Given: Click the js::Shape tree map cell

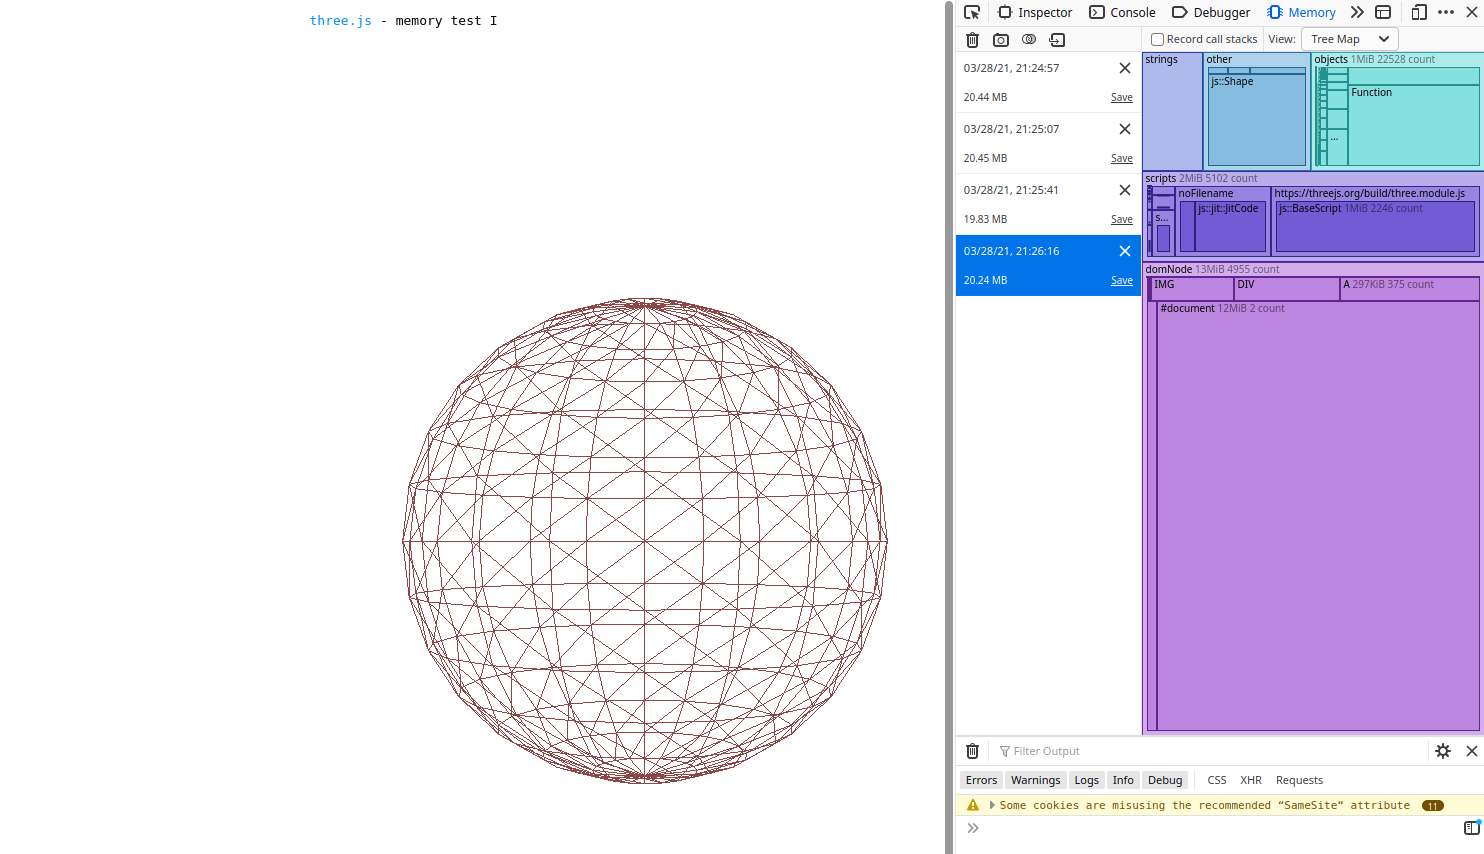Looking at the screenshot, I should (x=1257, y=120).
